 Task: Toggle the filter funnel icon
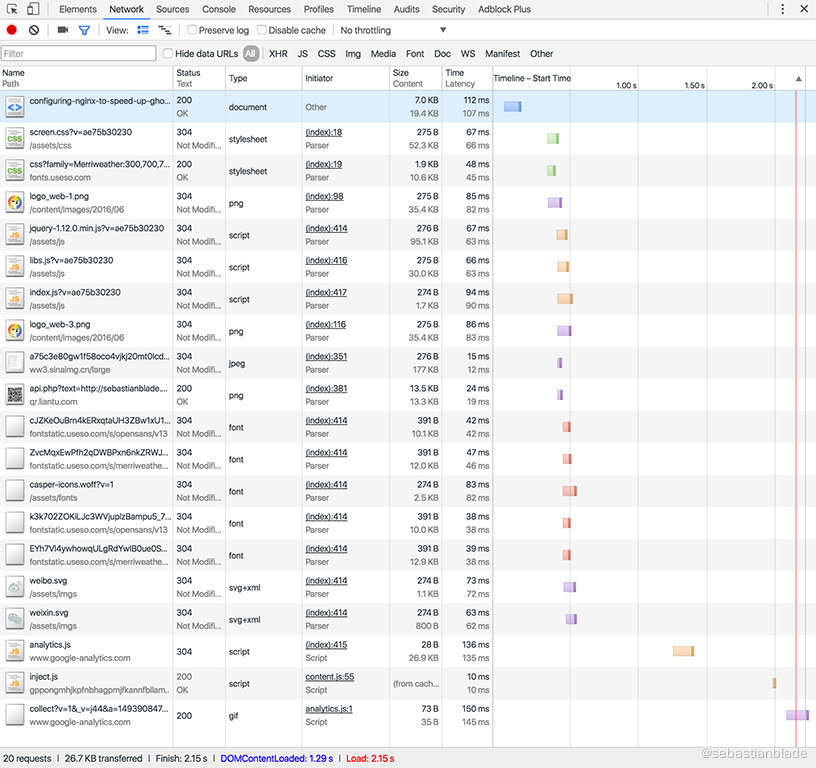tap(84, 31)
